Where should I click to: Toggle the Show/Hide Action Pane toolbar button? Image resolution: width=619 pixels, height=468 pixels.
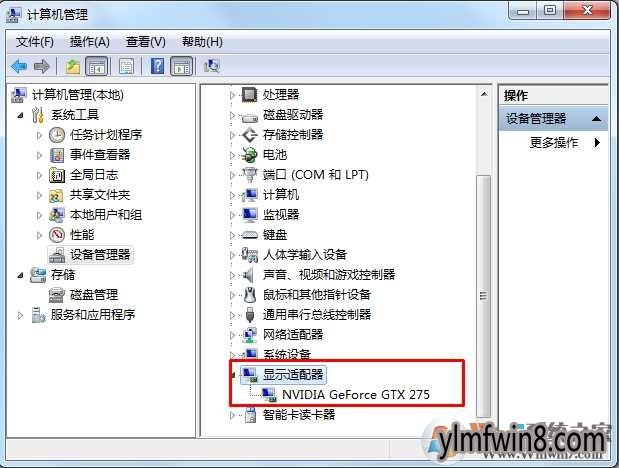(182, 66)
